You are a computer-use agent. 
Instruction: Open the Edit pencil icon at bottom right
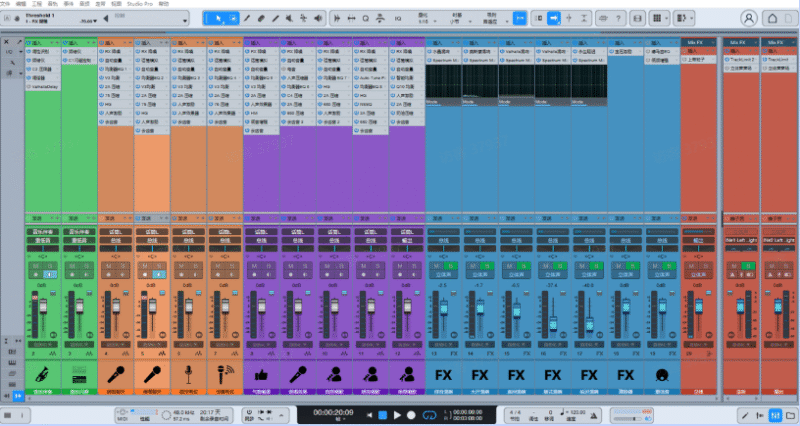point(745,415)
